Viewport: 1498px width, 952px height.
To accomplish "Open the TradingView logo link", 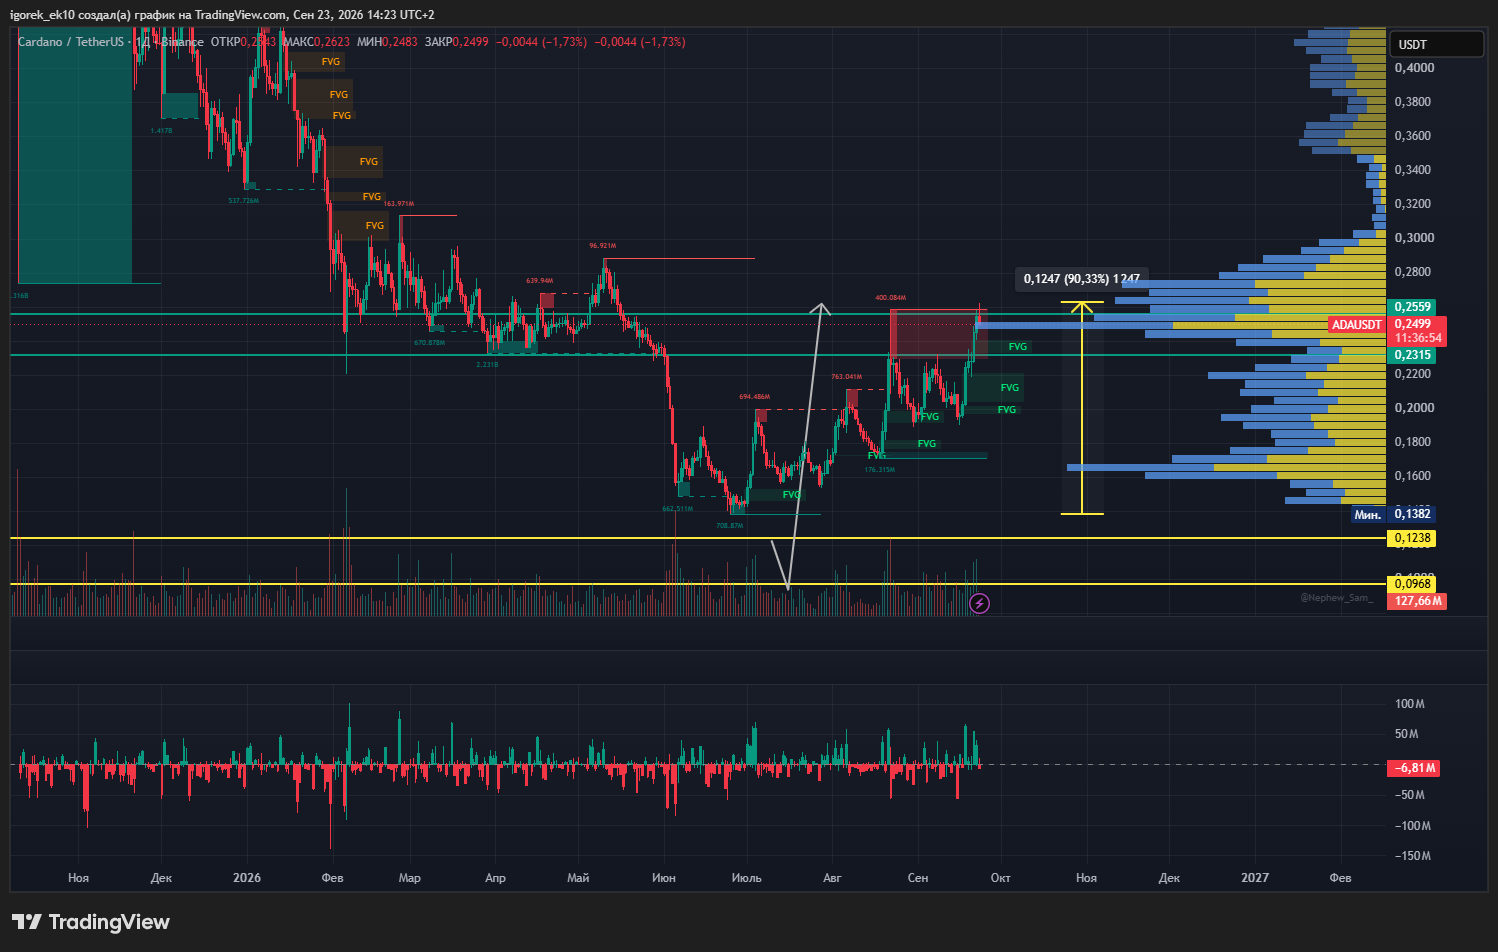I will tap(91, 922).
